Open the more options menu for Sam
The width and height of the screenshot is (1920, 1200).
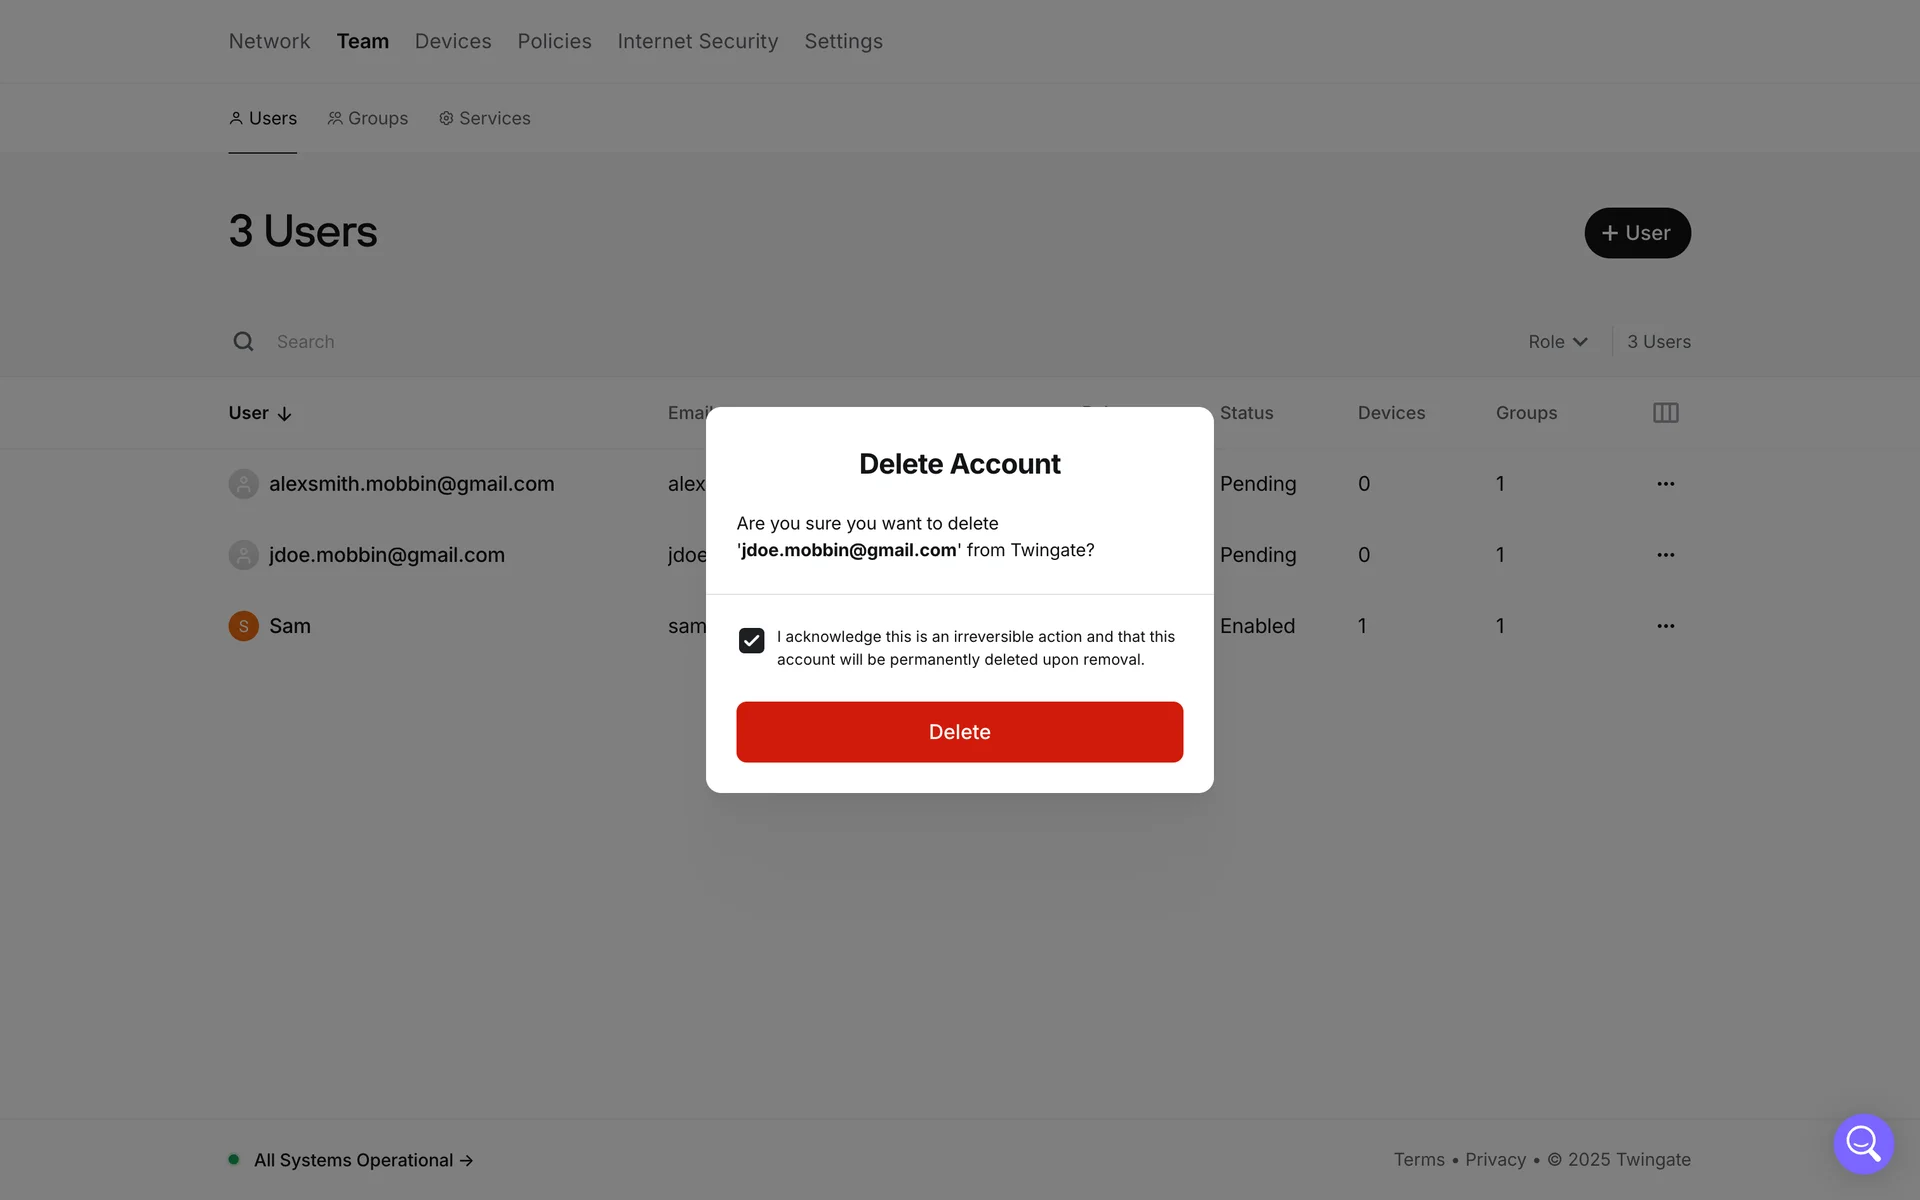tap(1665, 626)
